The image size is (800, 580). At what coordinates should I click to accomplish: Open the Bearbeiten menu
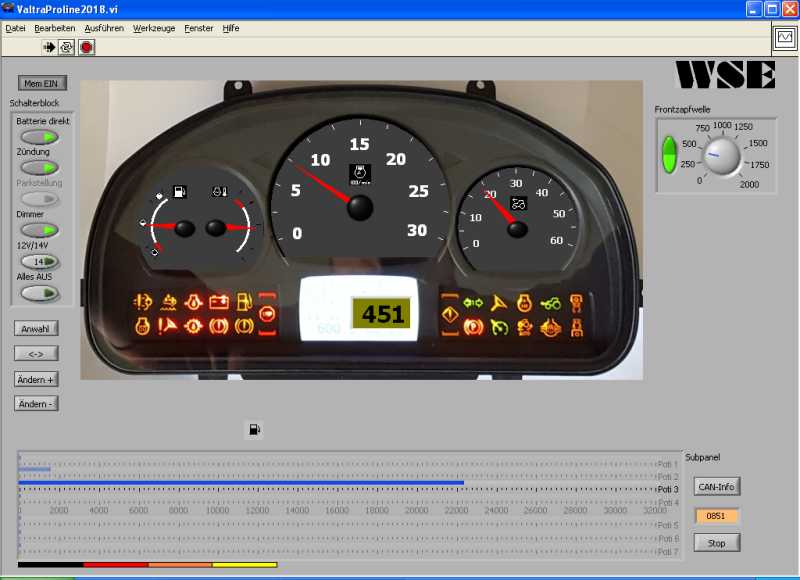(55, 29)
